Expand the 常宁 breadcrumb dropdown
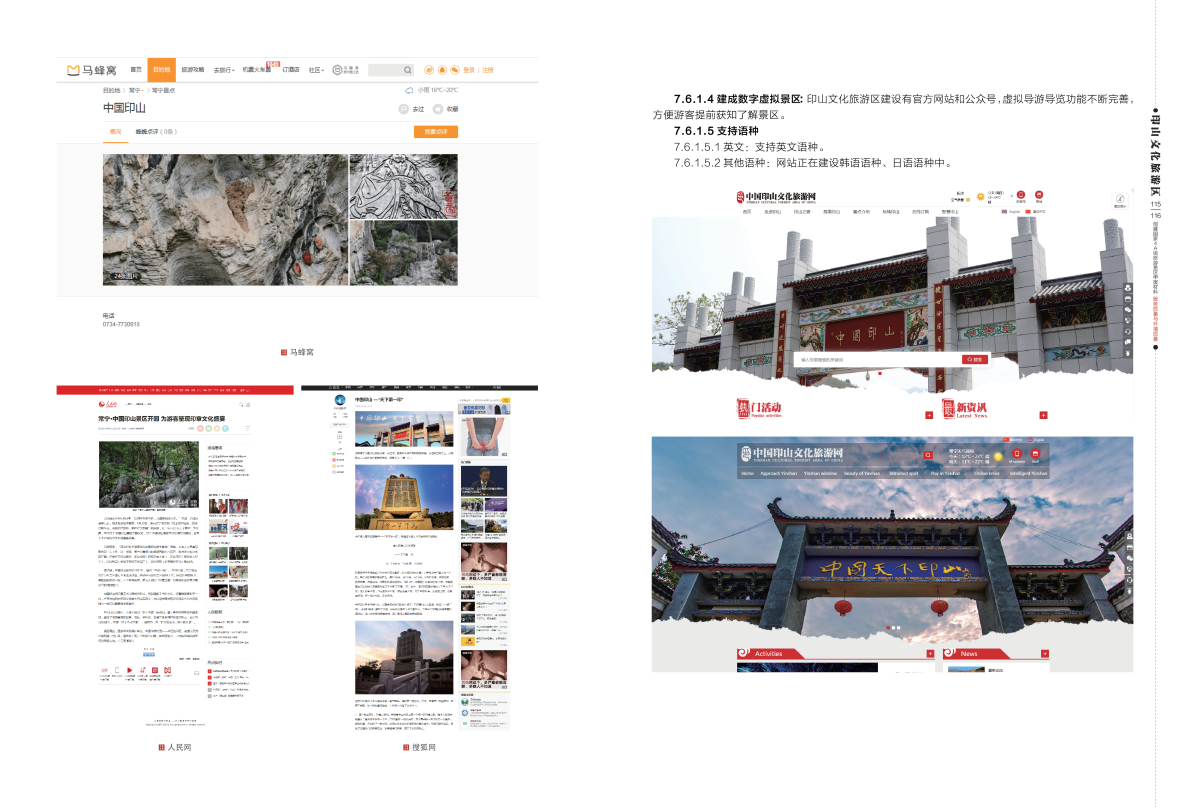Image resolution: width=1190 pixels, height=808 pixels. click(x=137, y=90)
